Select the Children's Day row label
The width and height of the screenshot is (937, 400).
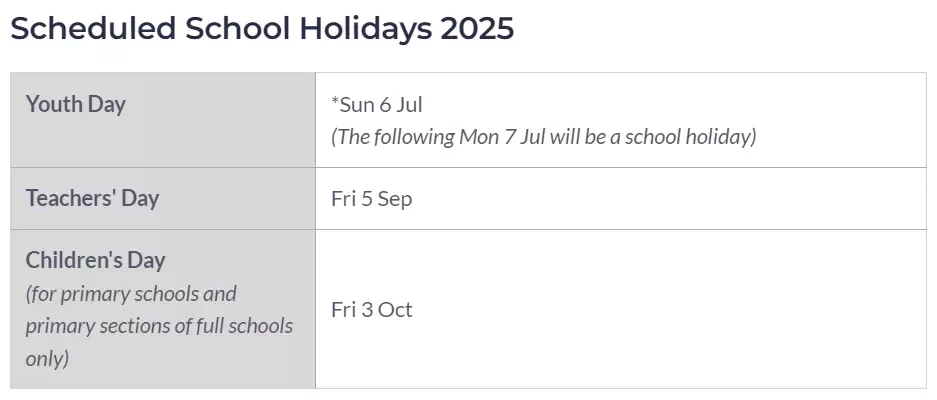click(95, 260)
